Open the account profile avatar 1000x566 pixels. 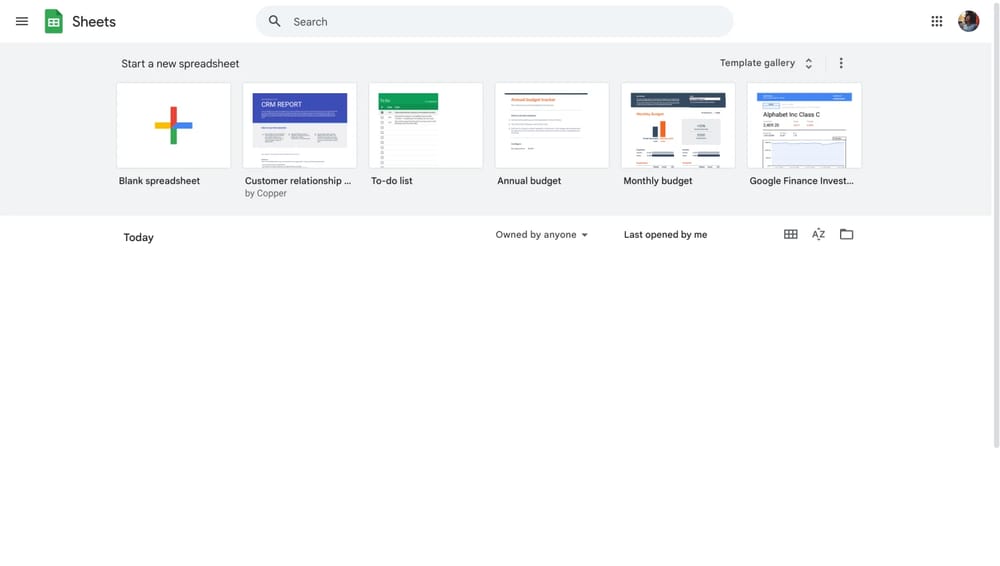[968, 21]
